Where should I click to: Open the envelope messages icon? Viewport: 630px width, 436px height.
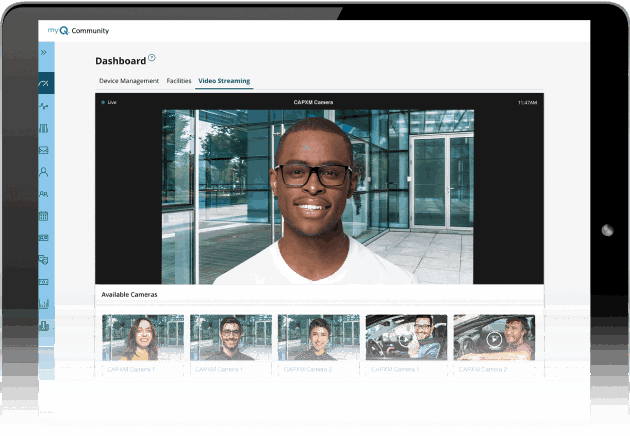point(44,150)
